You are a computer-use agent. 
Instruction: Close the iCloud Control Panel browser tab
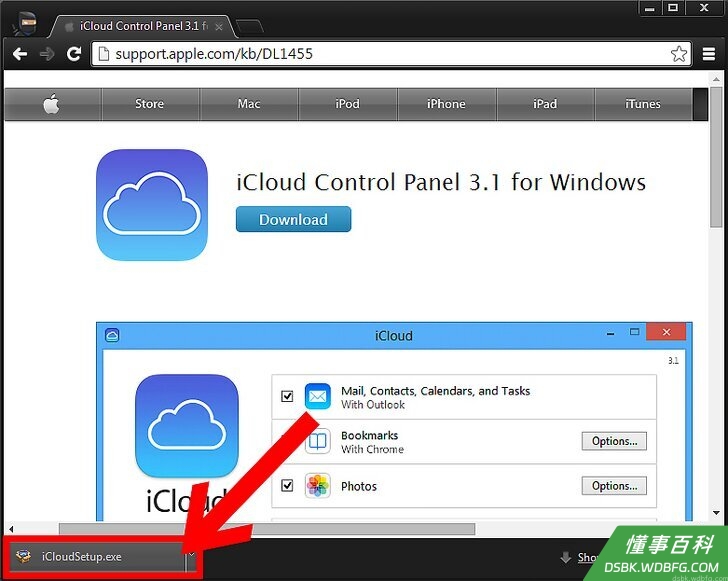(x=219, y=27)
